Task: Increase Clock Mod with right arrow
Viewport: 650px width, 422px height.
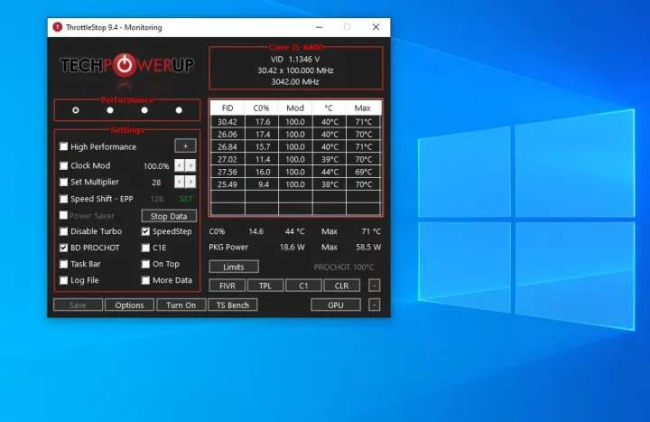Action: 190,165
